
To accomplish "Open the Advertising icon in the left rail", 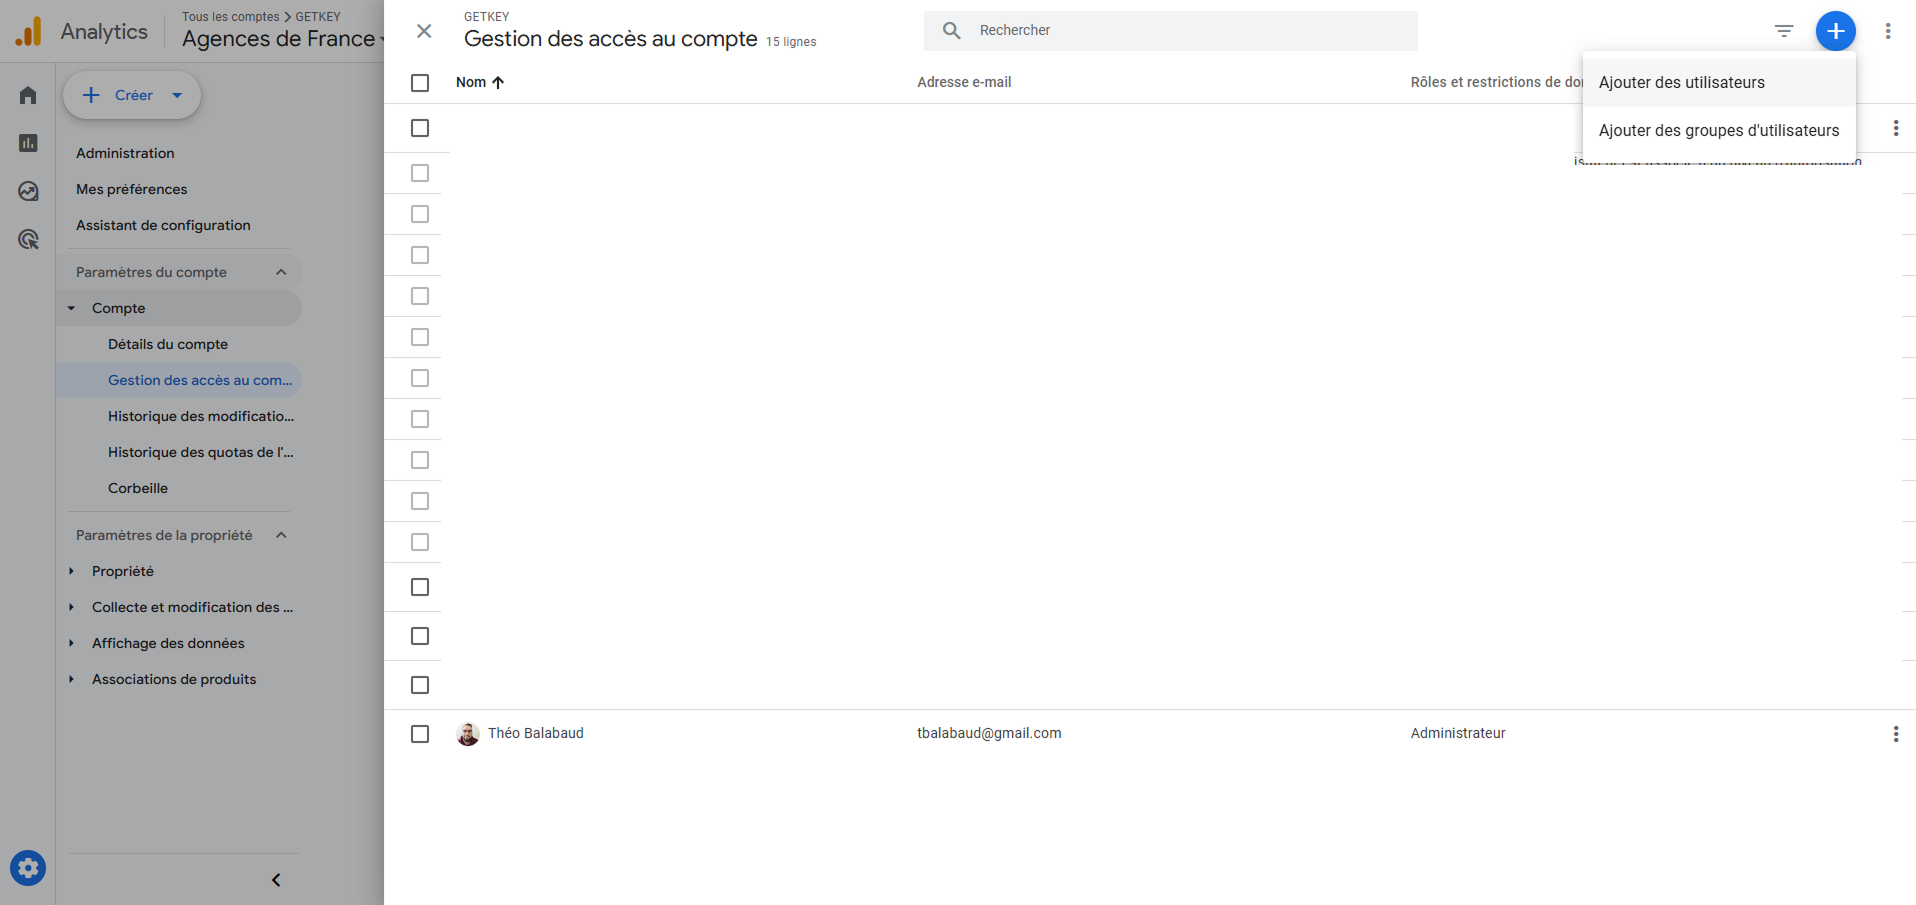I will 27,239.
